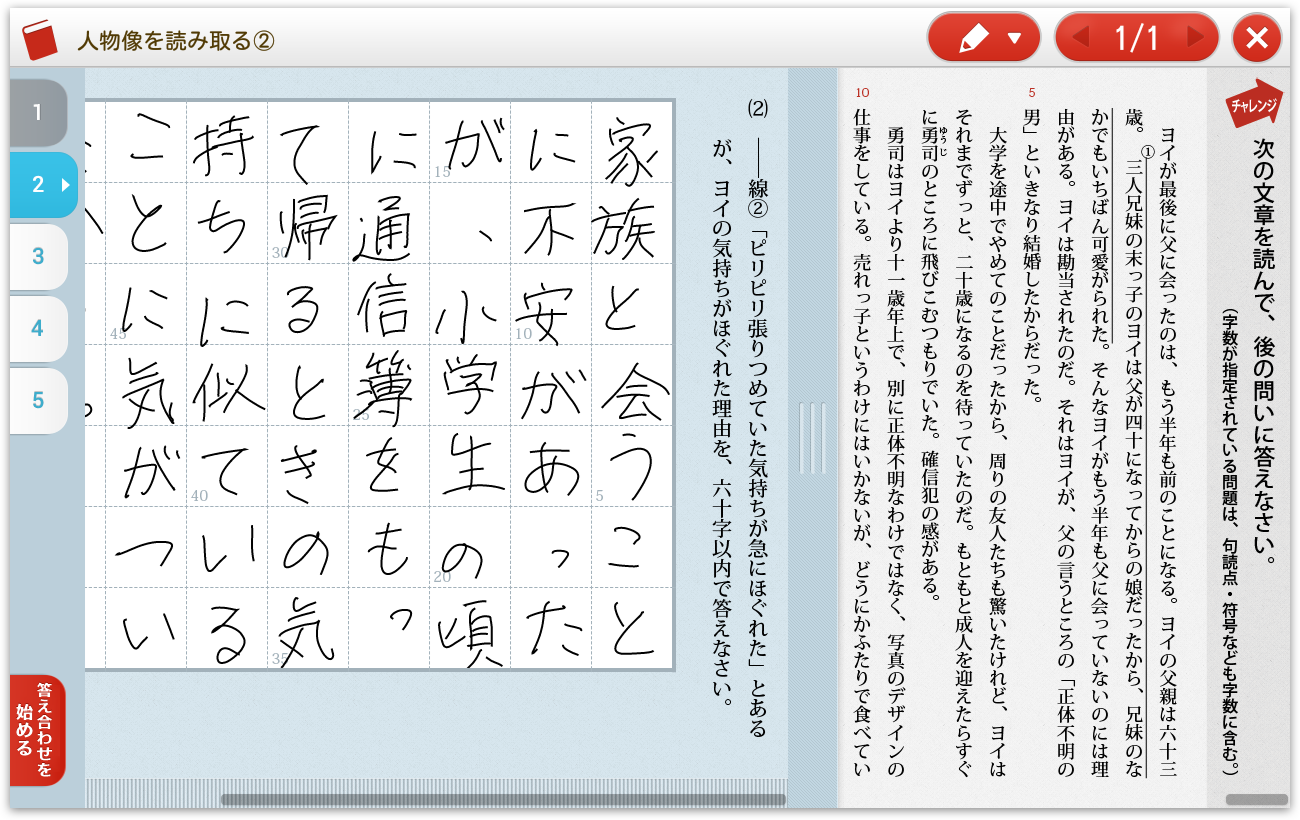The height and width of the screenshot is (820, 1300).
Task: Open question tab 3
Action: click(x=38, y=257)
